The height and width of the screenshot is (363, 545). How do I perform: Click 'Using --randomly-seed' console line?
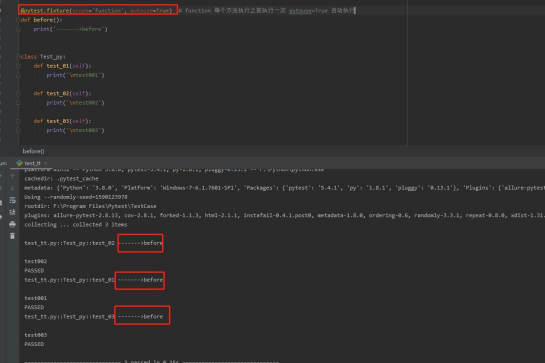pyautogui.click(x=76, y=197)
